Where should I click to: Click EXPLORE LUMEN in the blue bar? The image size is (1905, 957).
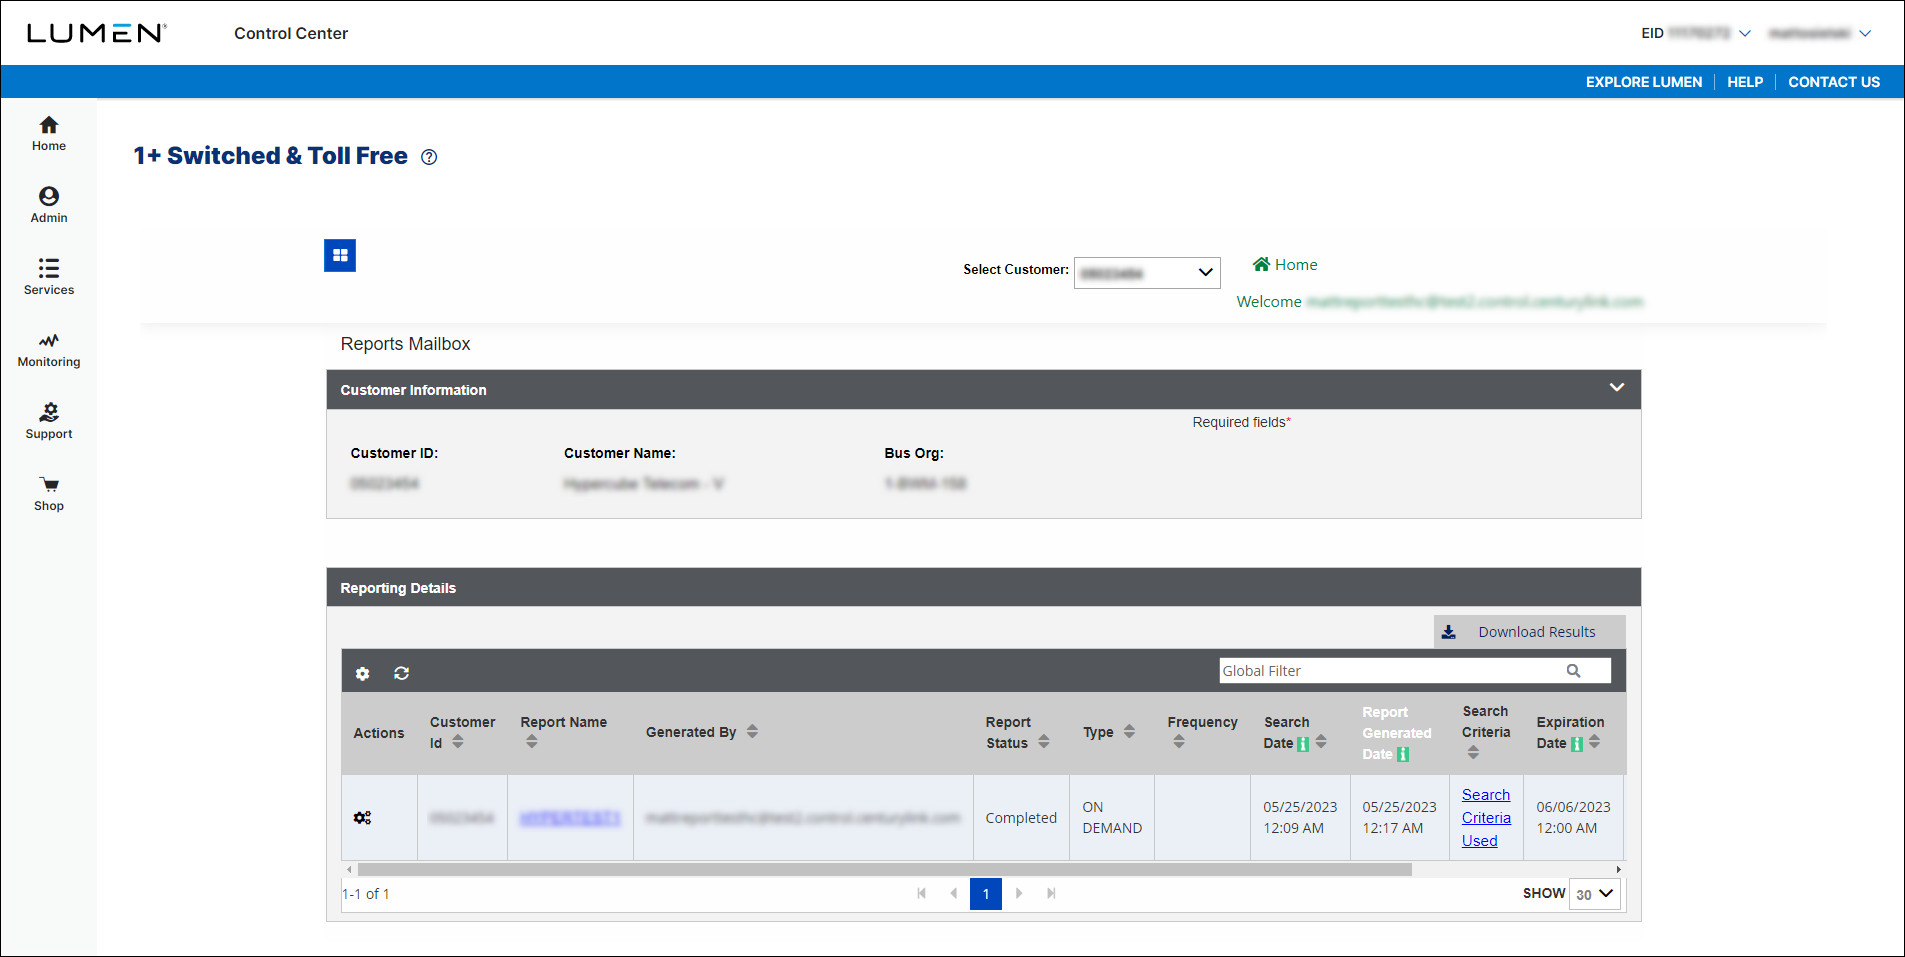(1644, 82)
